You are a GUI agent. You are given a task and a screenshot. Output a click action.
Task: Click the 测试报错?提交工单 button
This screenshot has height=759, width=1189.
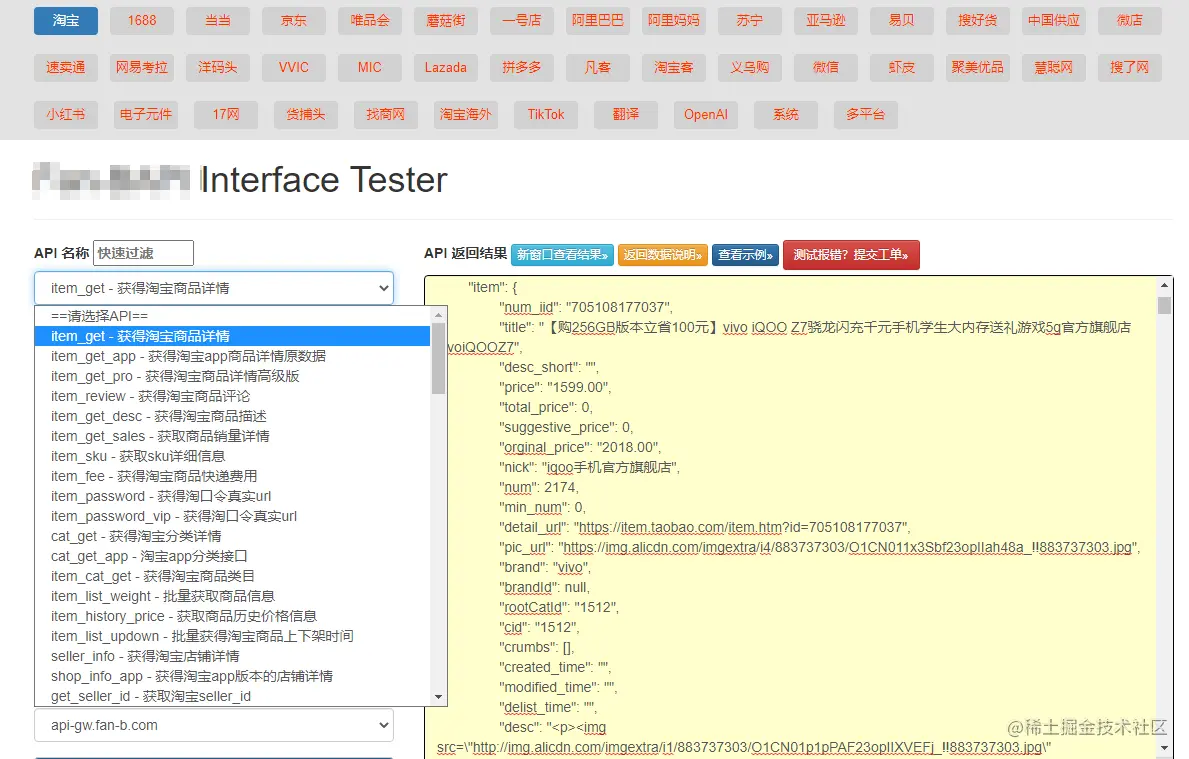point(851,255)
